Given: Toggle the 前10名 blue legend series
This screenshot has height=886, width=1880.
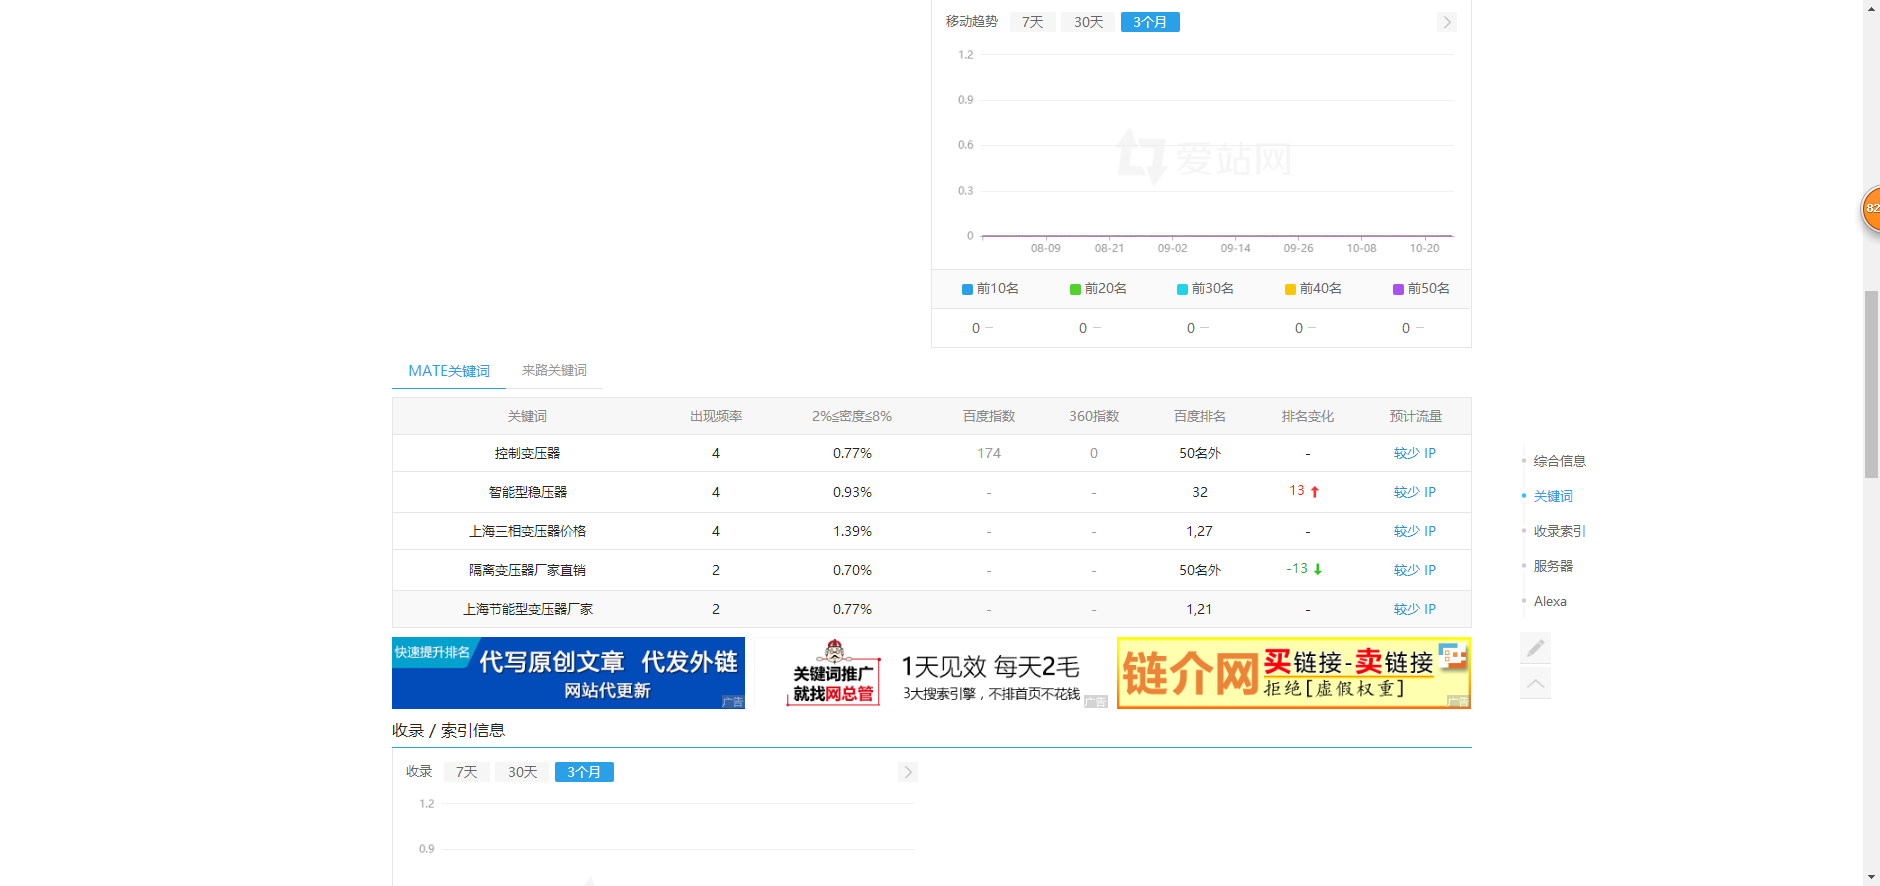Looking at the screenshot, I should point(990,289).
